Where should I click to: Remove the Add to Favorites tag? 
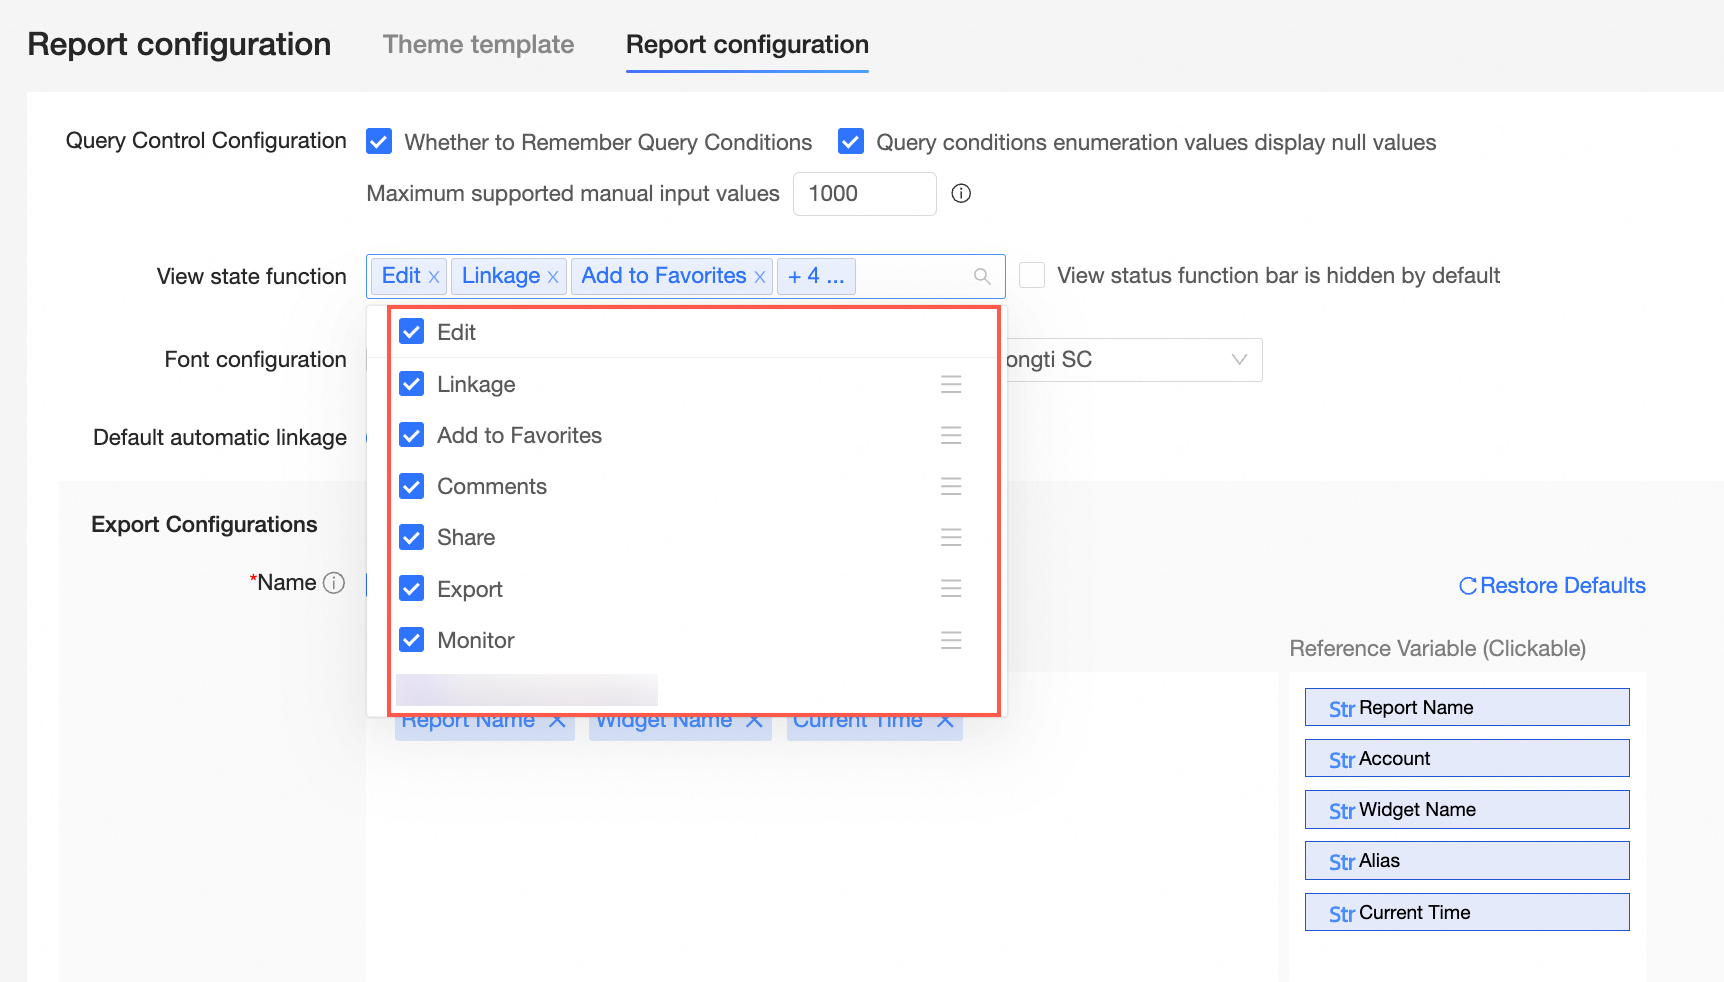pyautogui.click(x=760, y=277)
